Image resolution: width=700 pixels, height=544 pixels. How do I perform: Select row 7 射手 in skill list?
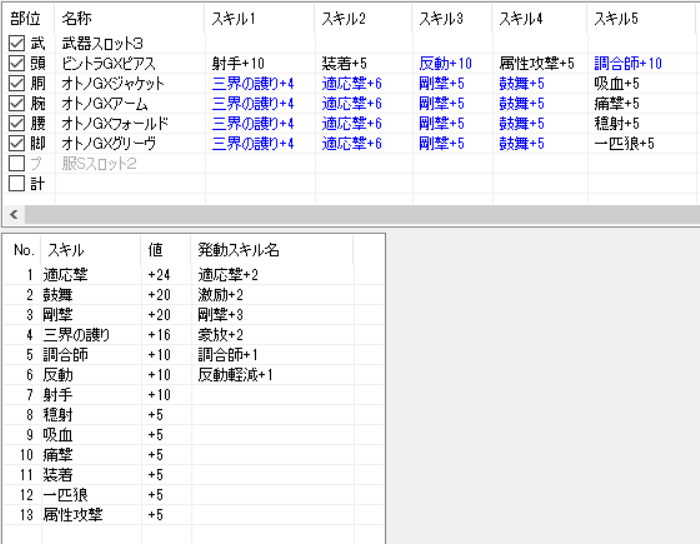point(194,395)
